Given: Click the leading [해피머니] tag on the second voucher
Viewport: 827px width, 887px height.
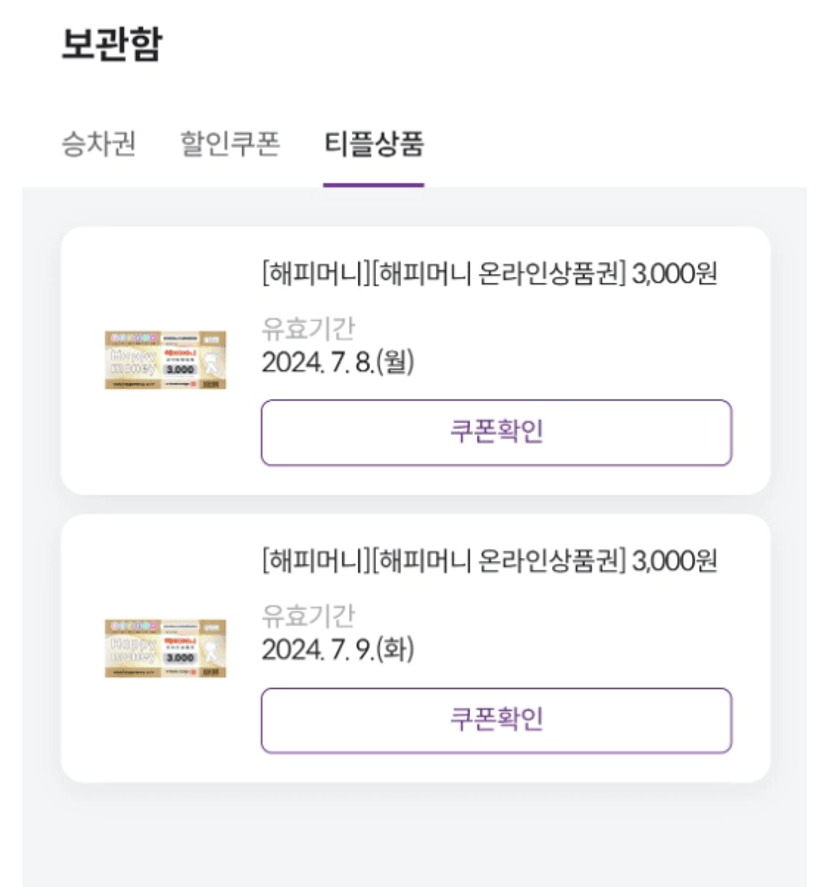Looking at the screenshot, I should (314, 562).
